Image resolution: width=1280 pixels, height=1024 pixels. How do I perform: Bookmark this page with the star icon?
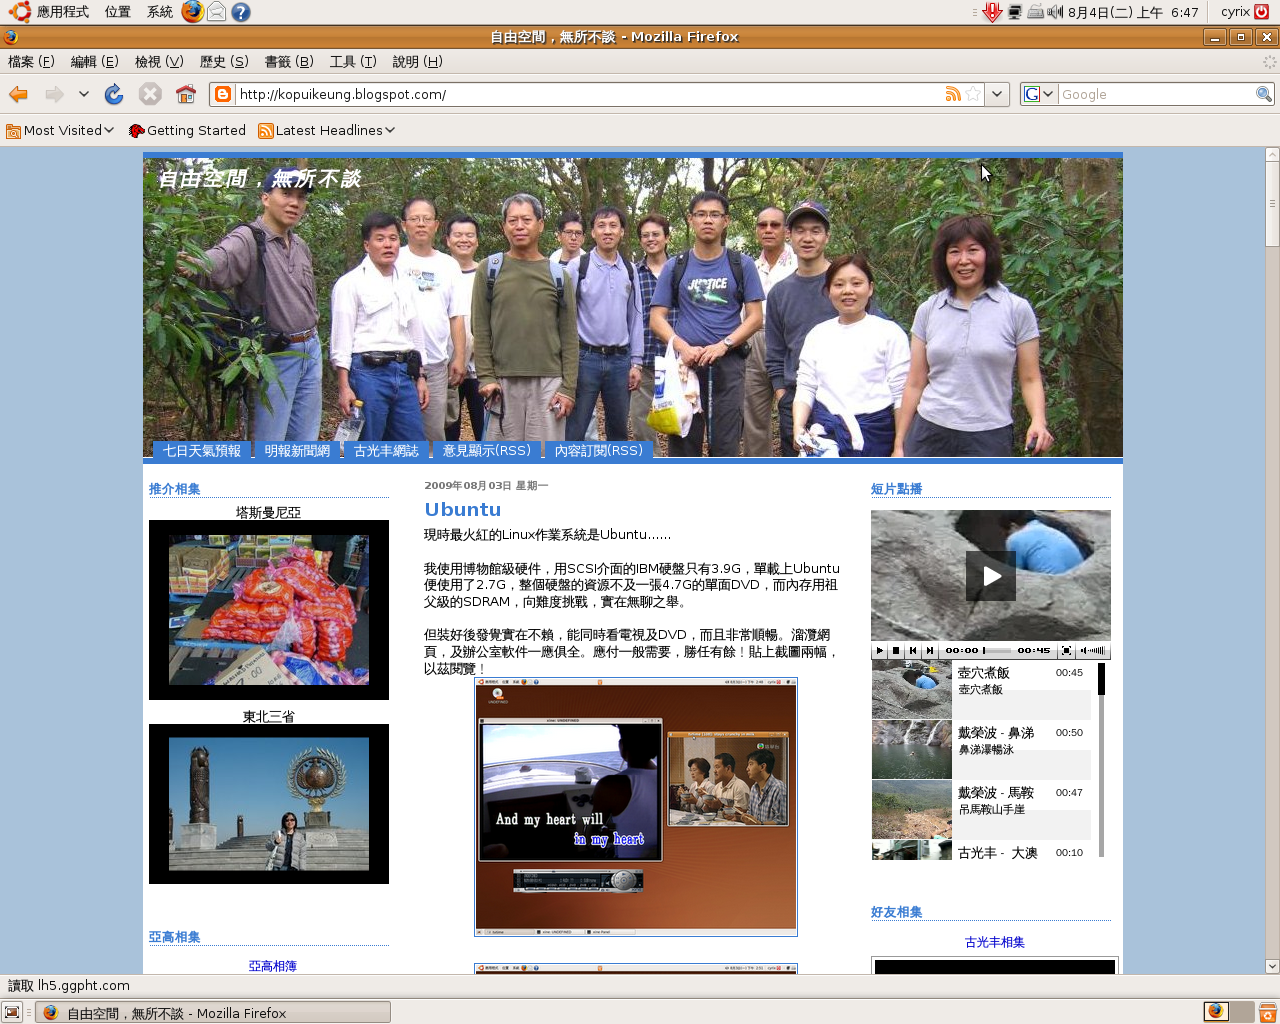pos(973,94)
